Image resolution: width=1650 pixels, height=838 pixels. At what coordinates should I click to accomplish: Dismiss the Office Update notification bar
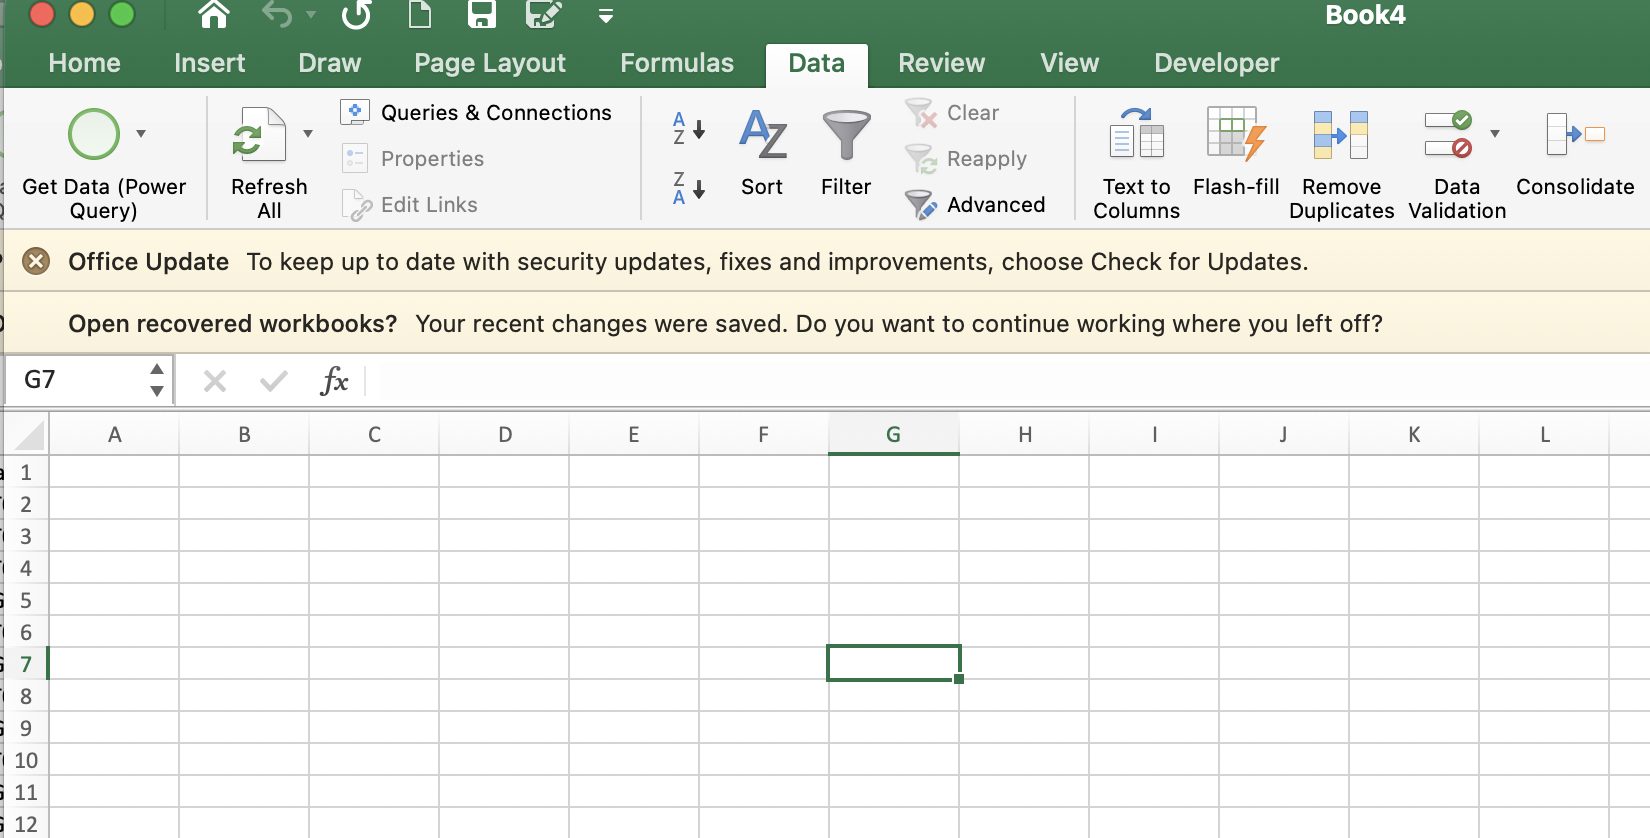(x=36, y=262)
